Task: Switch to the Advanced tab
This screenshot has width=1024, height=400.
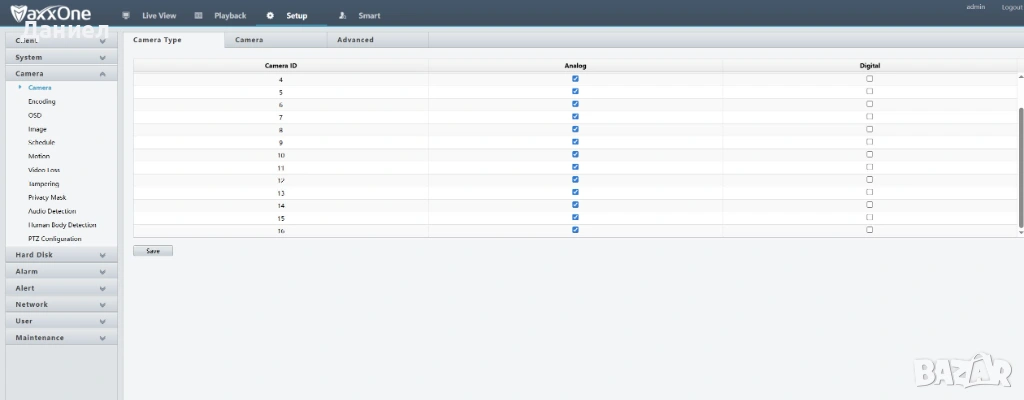Action: (x=355, y=40)
